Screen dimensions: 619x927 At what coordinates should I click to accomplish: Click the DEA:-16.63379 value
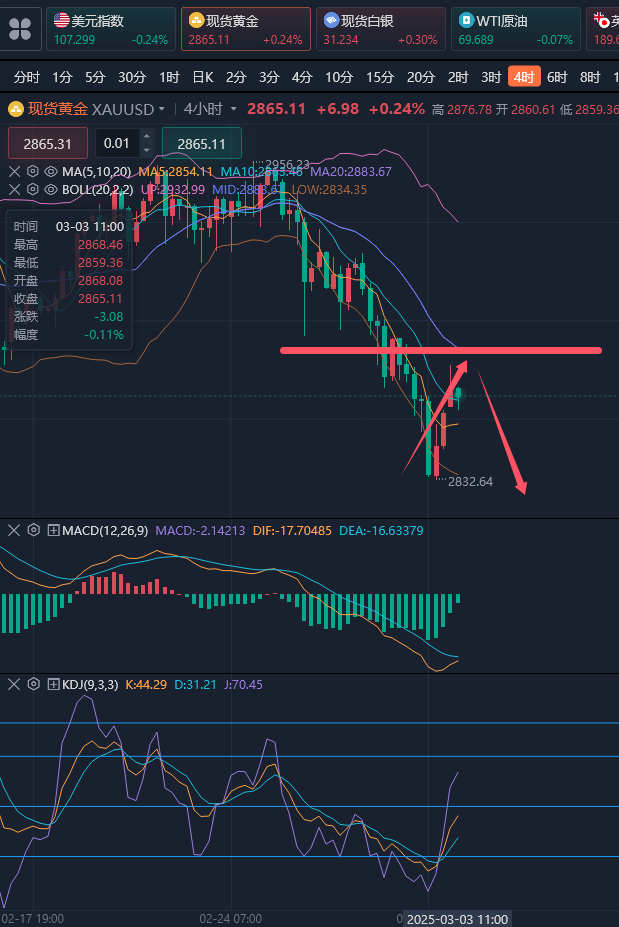(x=381, y=530)
